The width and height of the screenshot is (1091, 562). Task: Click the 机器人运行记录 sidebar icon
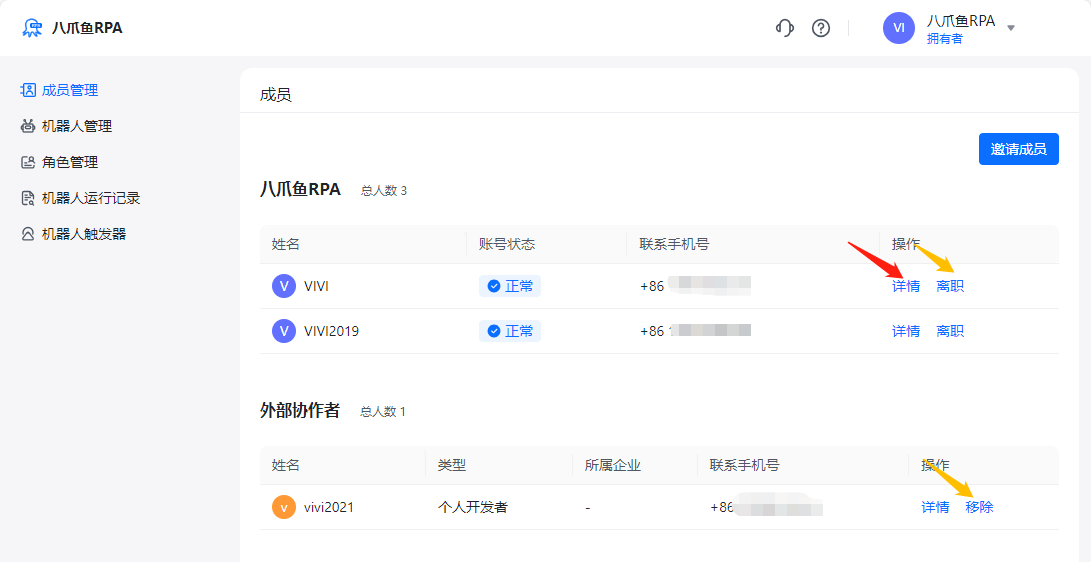(x=28, y=198)
